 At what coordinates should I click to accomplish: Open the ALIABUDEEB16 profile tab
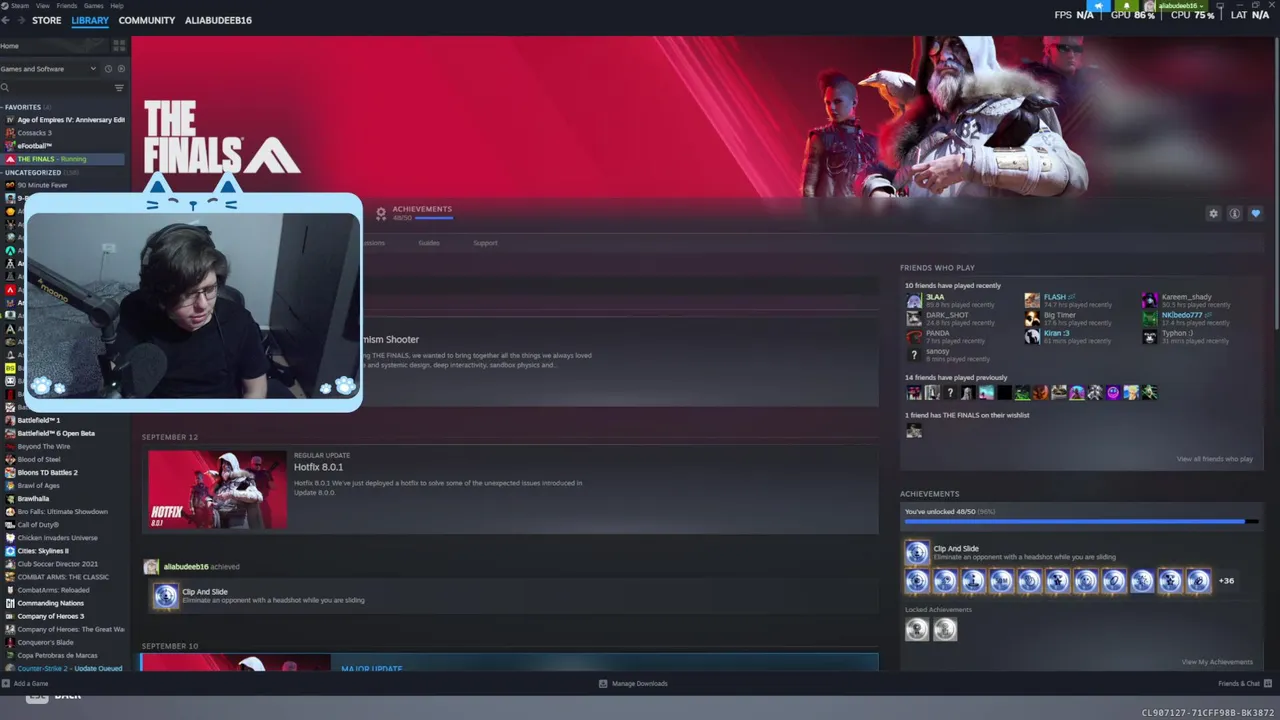[x=218, y=20]
